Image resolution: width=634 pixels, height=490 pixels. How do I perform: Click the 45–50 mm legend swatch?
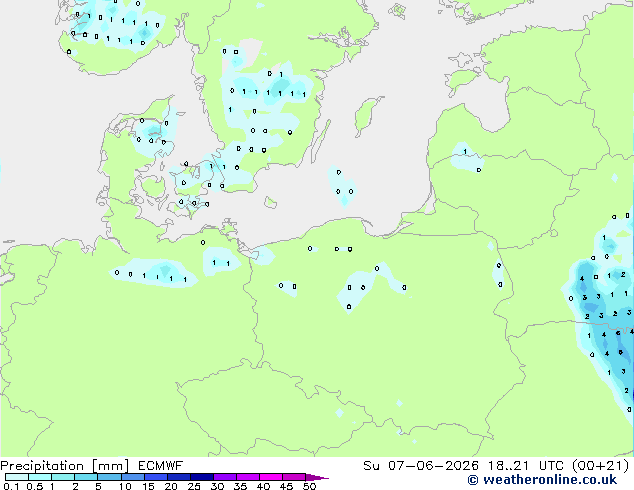(x=294, y=477)
